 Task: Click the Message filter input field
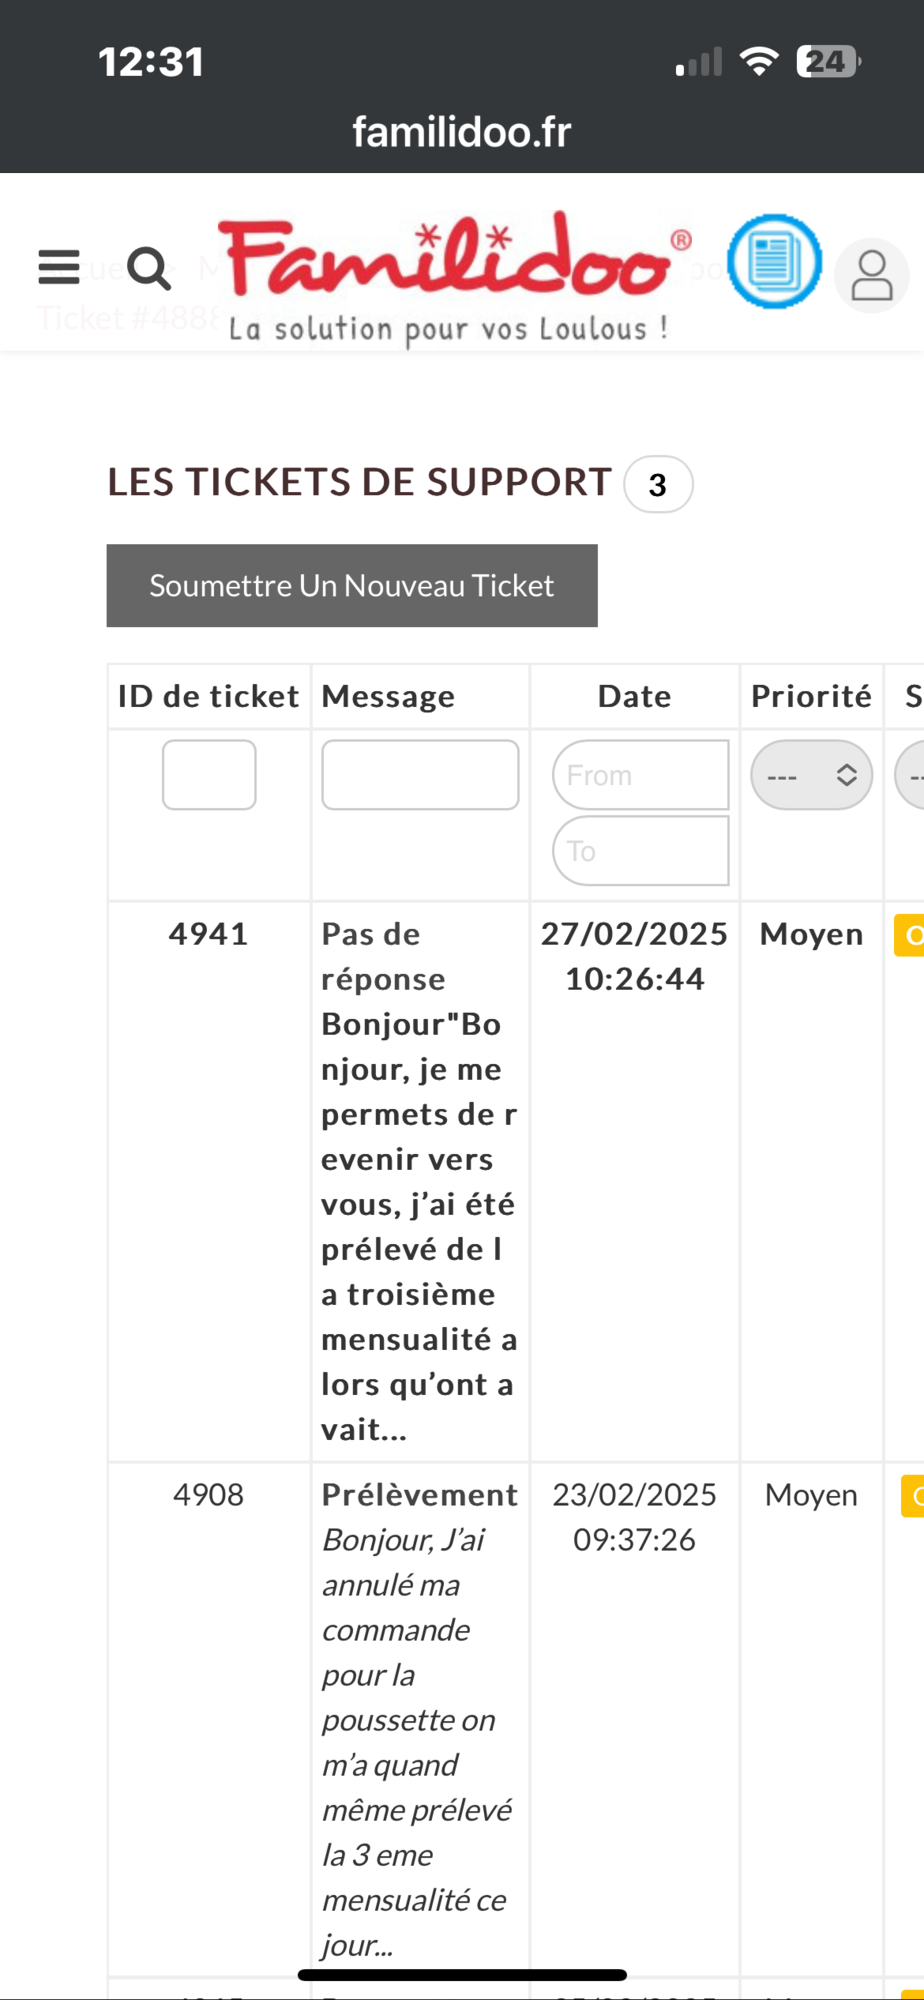pyautogui.click(x=420, y=775)
